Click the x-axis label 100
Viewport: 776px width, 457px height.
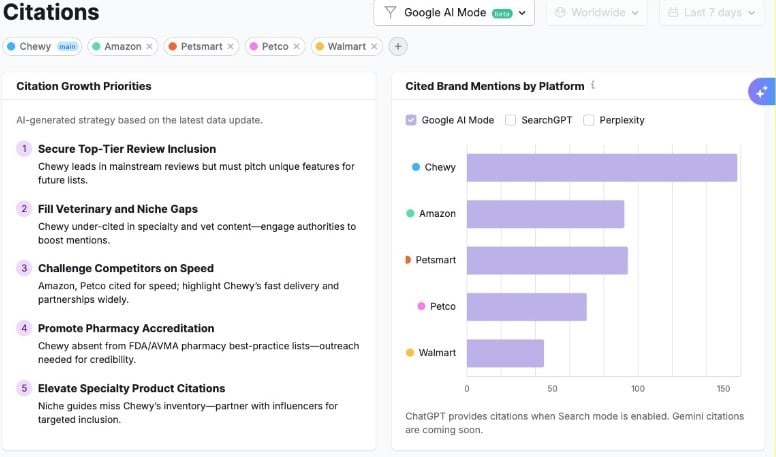[x=637, y=389]
